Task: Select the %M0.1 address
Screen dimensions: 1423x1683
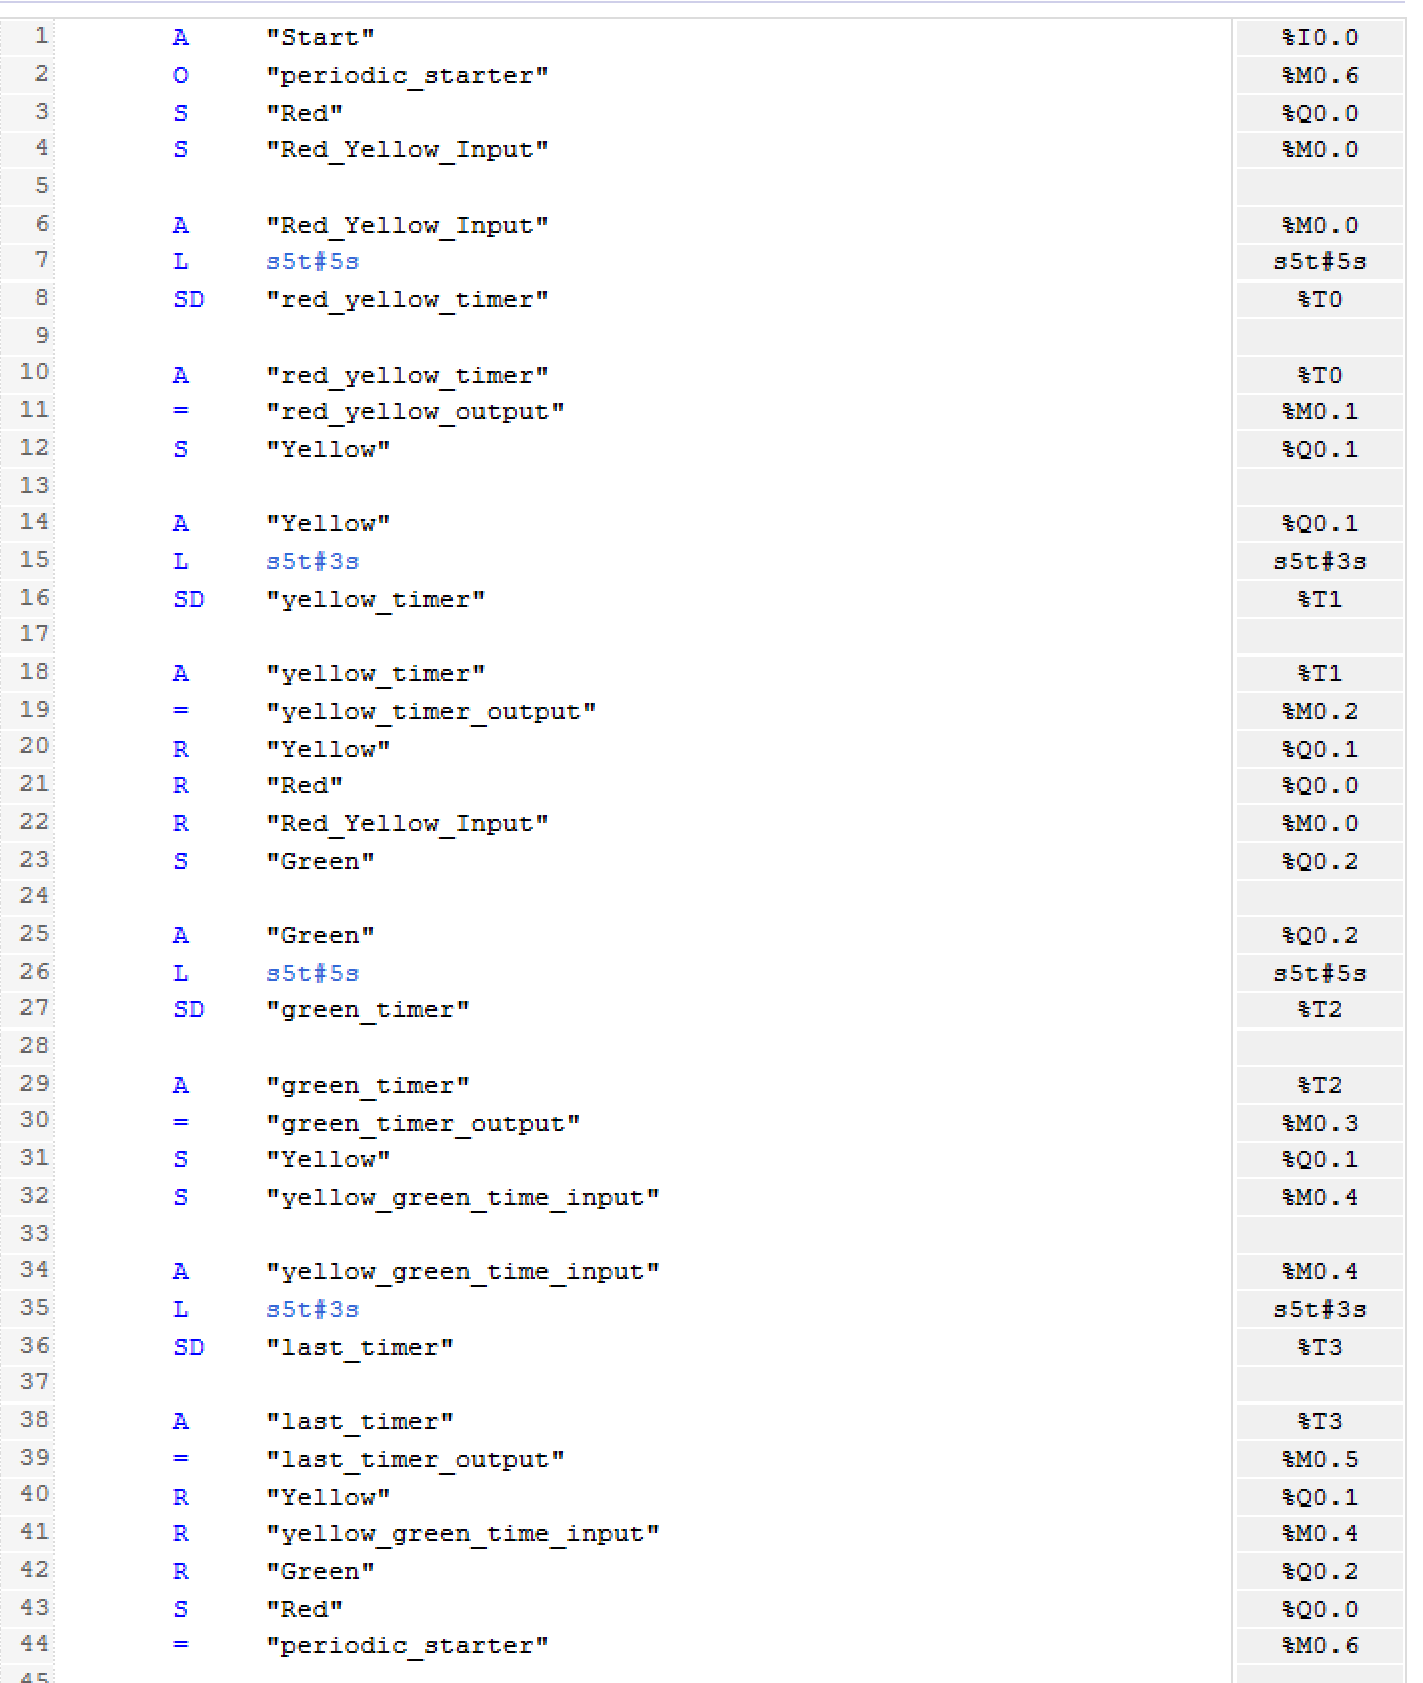Action: click(x=1320, y=412)
